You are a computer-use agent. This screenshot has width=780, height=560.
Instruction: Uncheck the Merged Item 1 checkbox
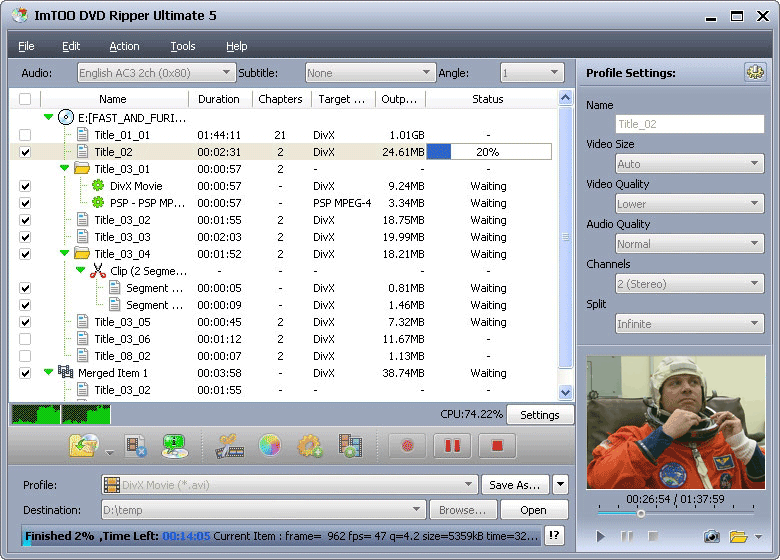point(25,373)
